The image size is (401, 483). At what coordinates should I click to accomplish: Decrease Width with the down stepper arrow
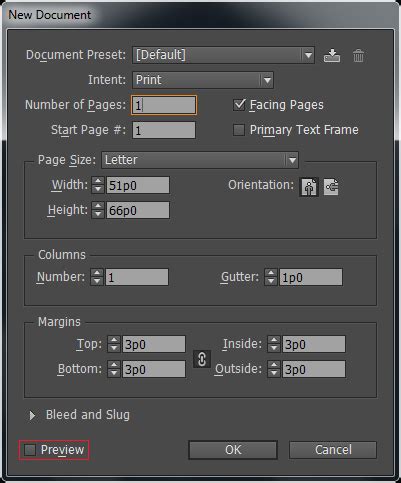pyautogui.click(x=98, y=189)
